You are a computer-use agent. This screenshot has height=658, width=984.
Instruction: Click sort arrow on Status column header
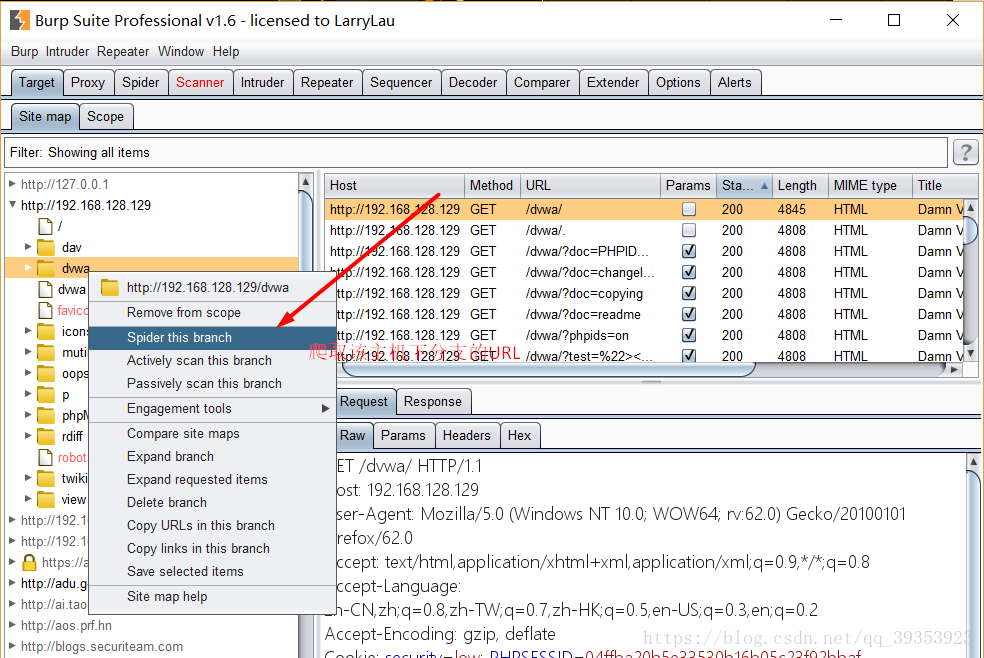pyautogui.click(x=764, y=186)
